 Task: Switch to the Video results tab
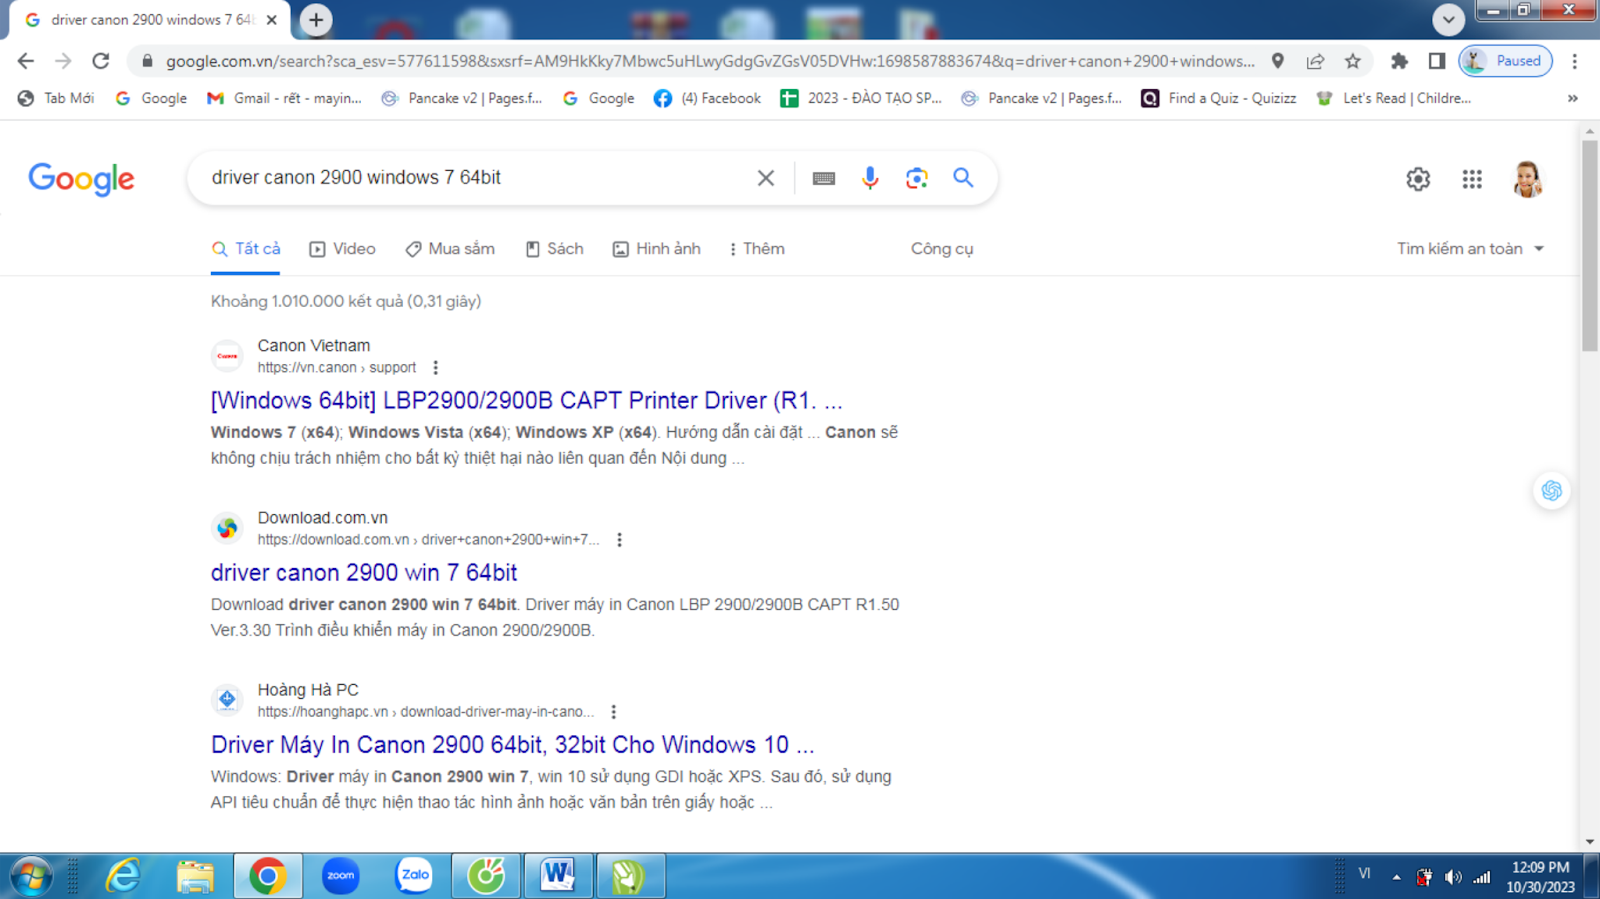coord(342,249)
